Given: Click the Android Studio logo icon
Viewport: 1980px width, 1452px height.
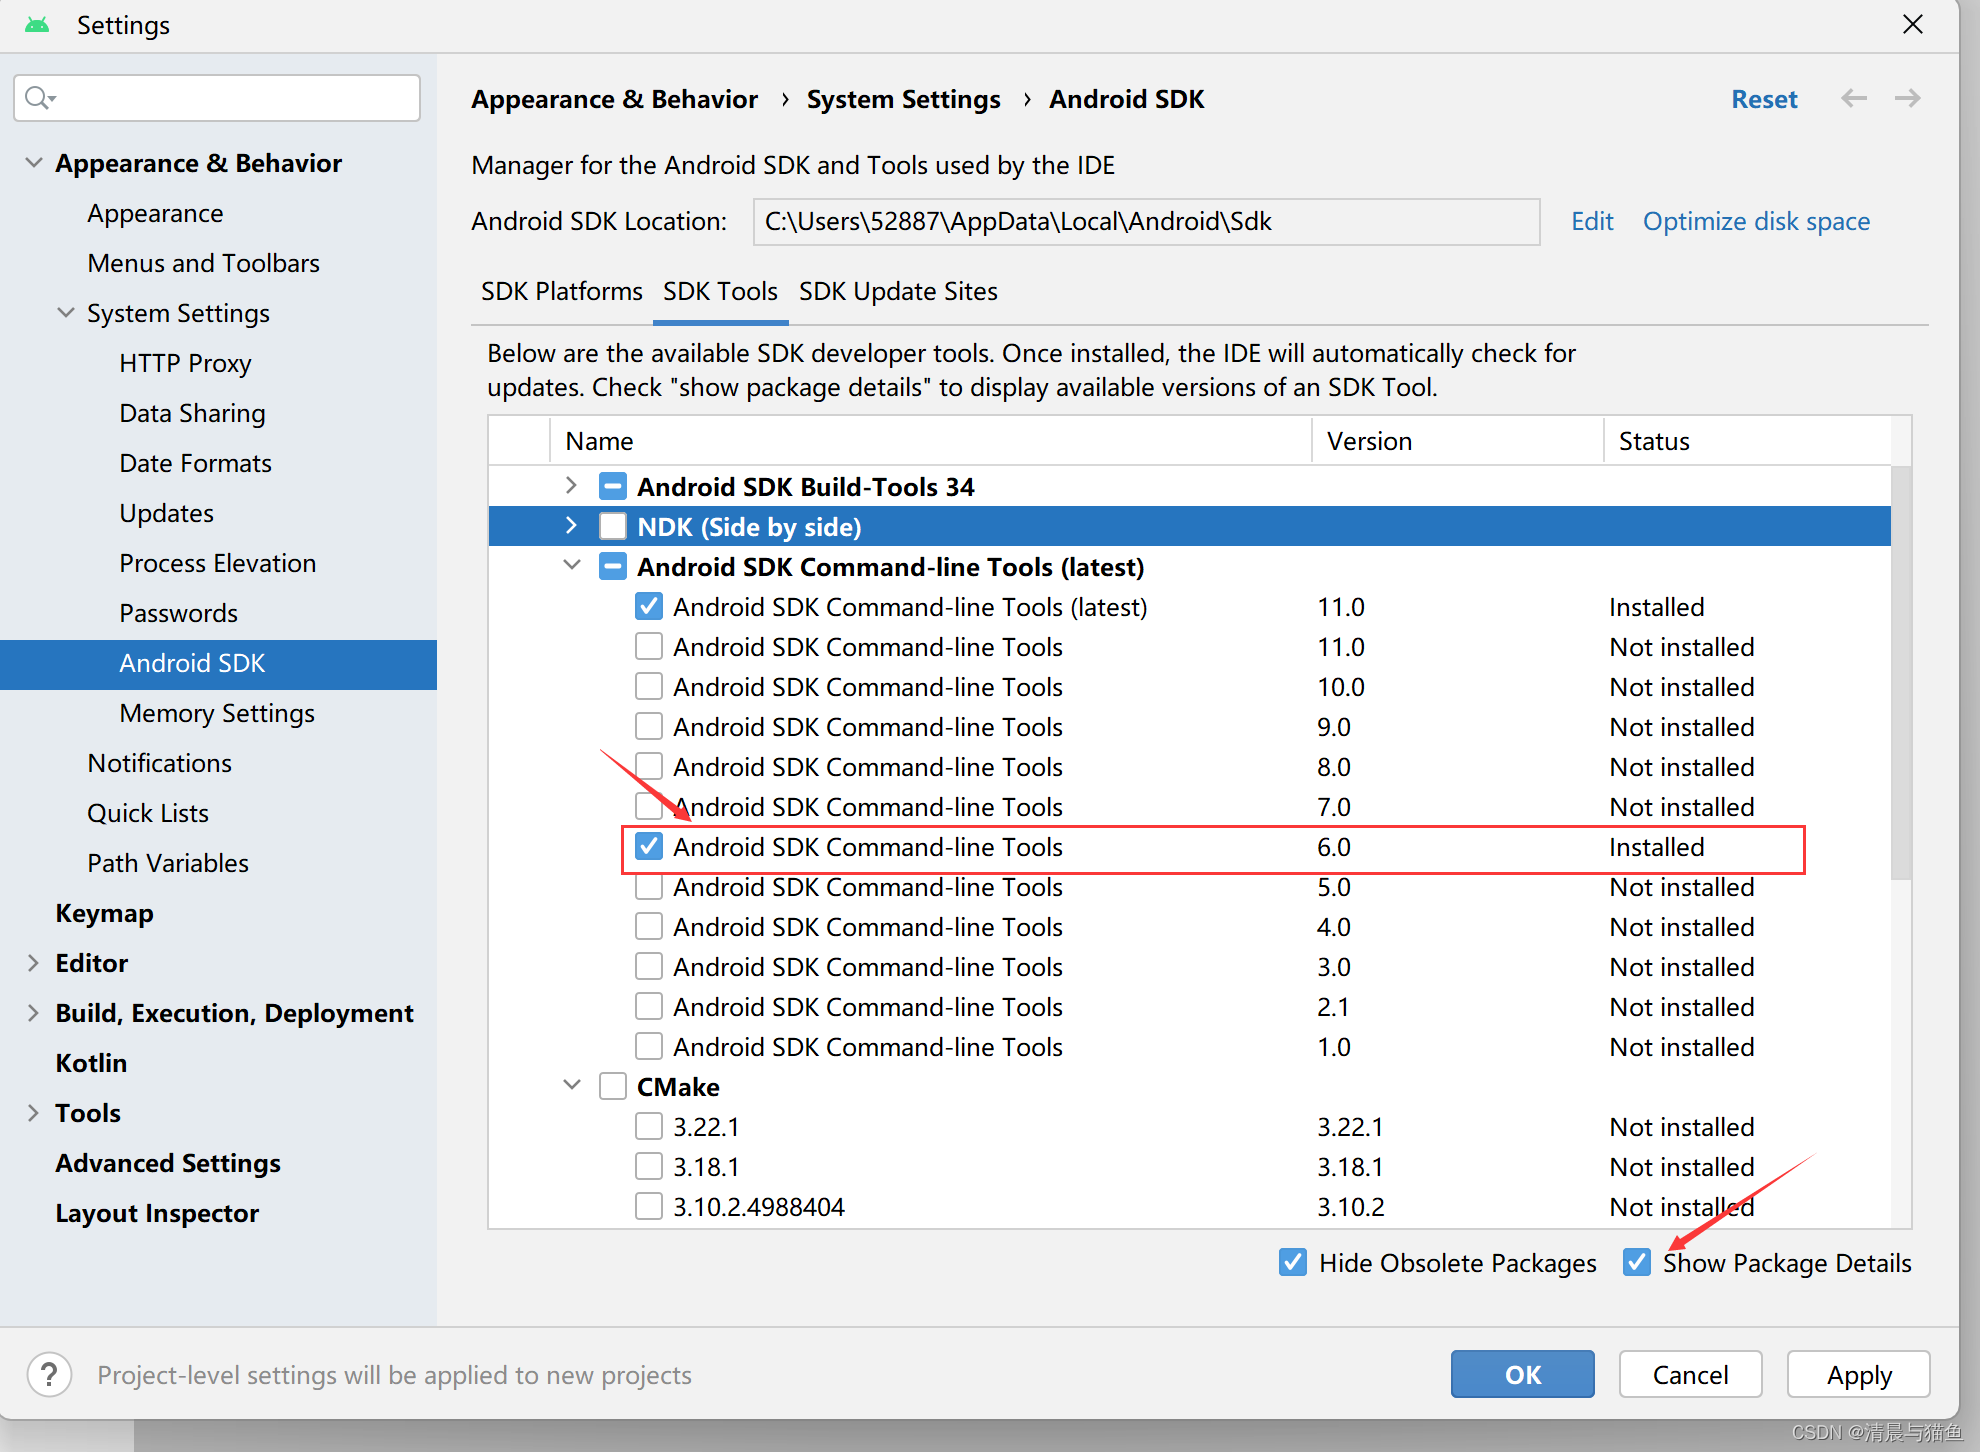Looking at the screenshot, I should [x=37, y=25].
